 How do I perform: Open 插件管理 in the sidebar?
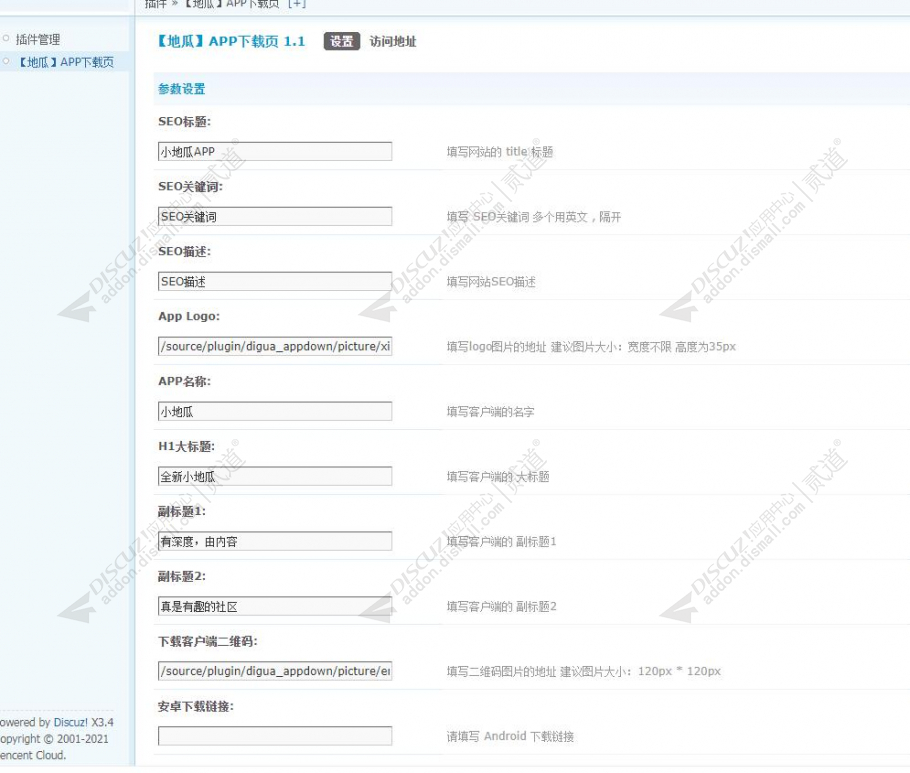coord(38,39)
